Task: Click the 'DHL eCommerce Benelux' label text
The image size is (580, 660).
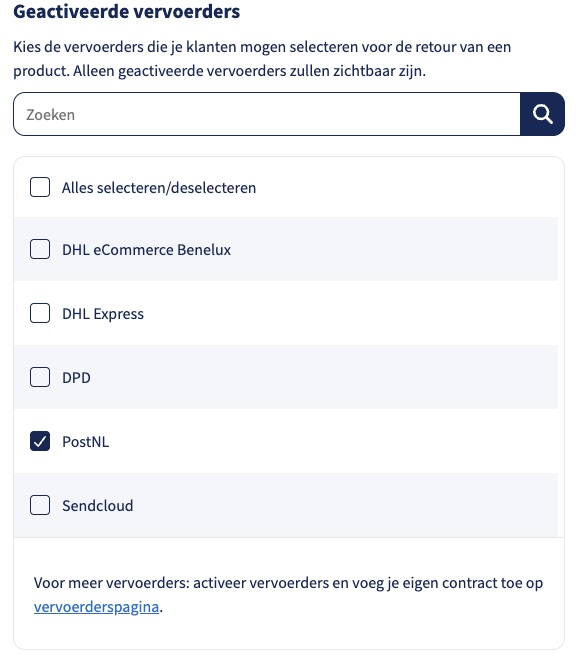Action: [x=146, y=250]
